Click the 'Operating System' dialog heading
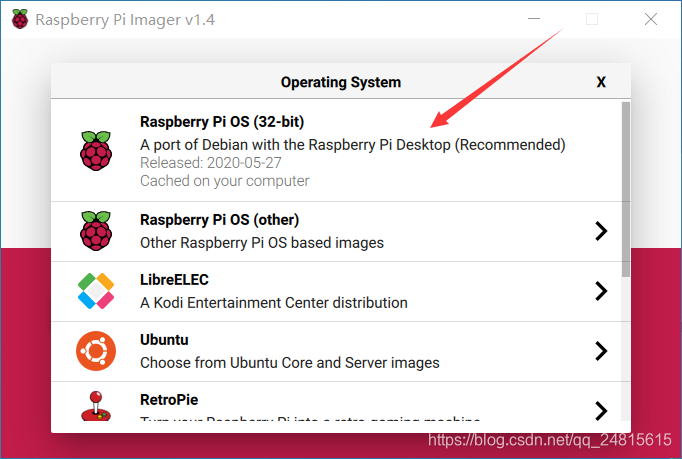 click(341, 82)
